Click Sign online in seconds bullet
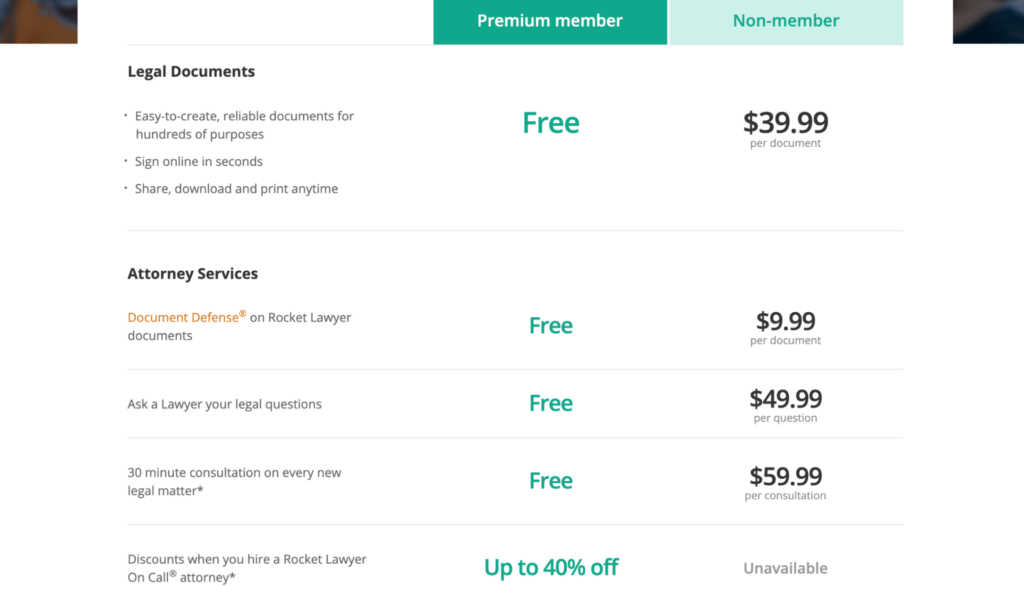1024x601 pixels. [x=199, y=161]
